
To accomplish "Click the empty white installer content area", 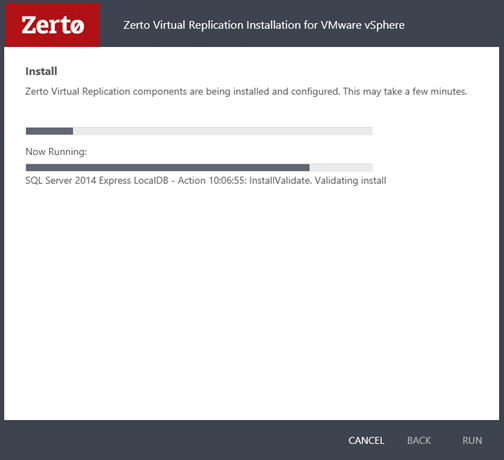I will pyautogui.click(x=252, y=300).
